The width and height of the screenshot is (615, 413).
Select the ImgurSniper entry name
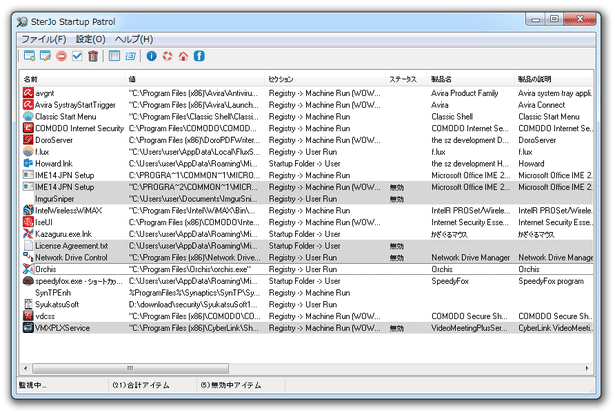tap(55, 199)
